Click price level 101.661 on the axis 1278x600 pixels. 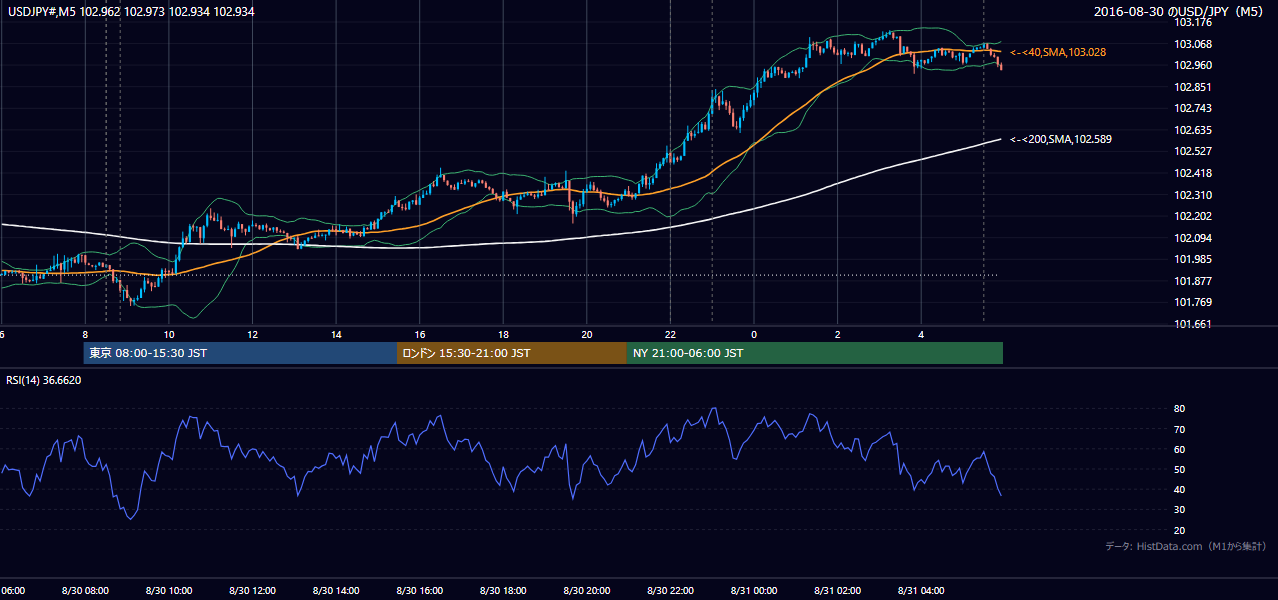point(1192,325)
